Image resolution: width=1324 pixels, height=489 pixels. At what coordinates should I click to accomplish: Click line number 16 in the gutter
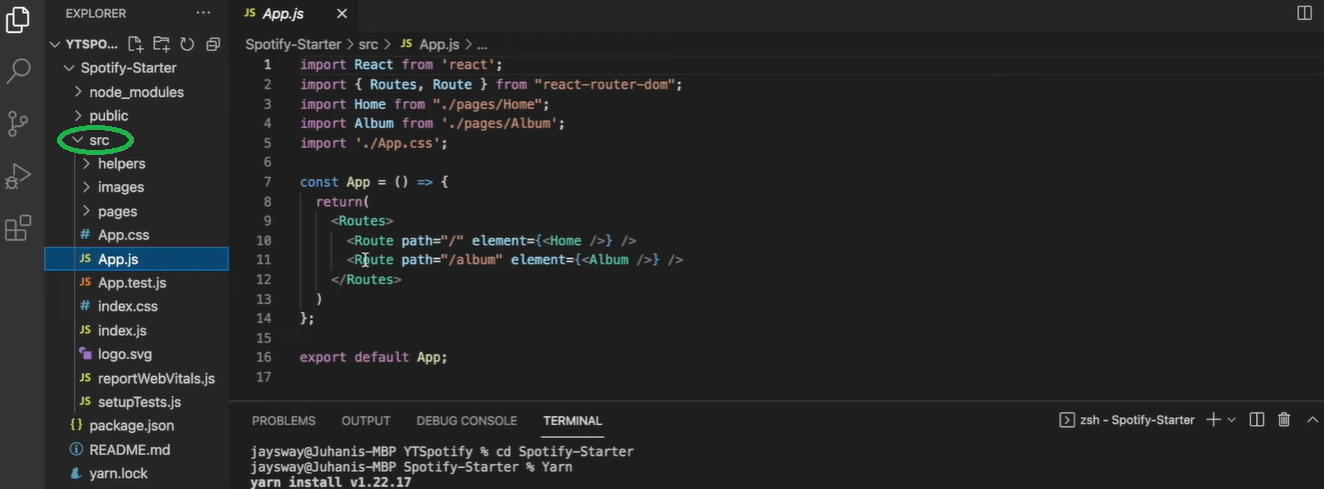click(264, 357)
